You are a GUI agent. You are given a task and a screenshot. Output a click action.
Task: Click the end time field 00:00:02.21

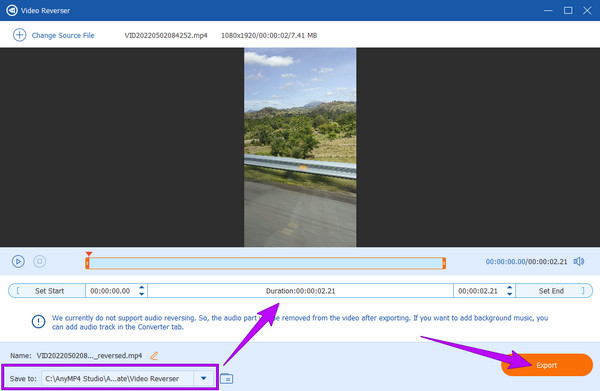click(x=478, y=291)
